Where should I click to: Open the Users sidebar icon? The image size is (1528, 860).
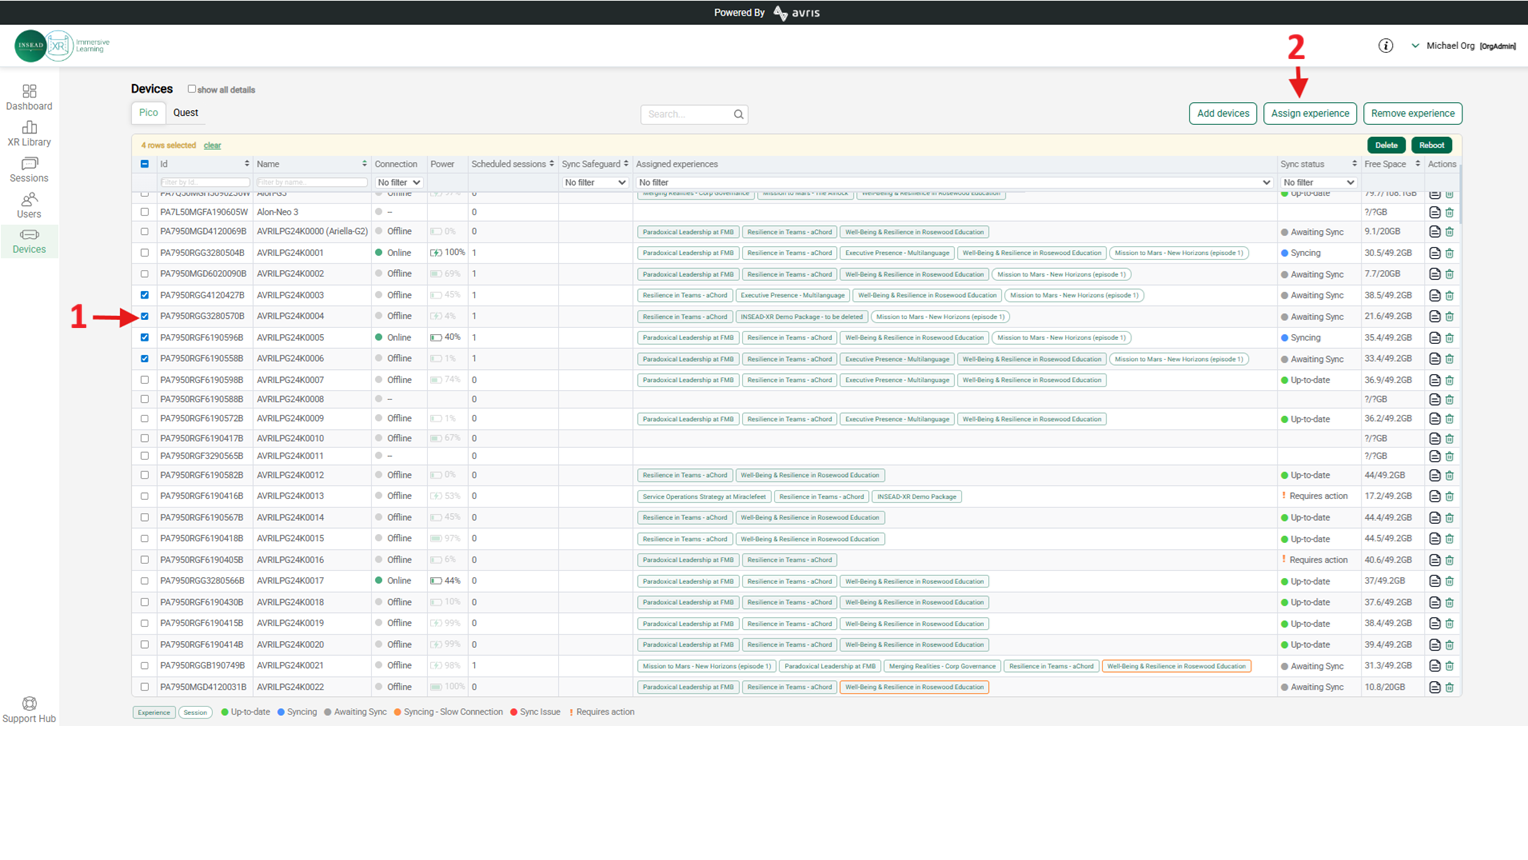(x=29, y=199)
